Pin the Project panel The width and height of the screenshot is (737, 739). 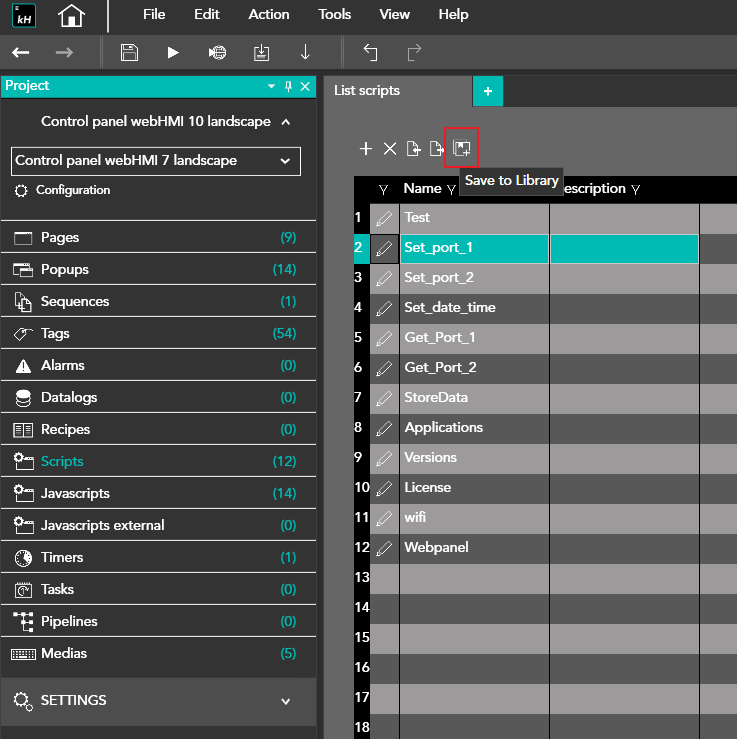click(289, 86)
